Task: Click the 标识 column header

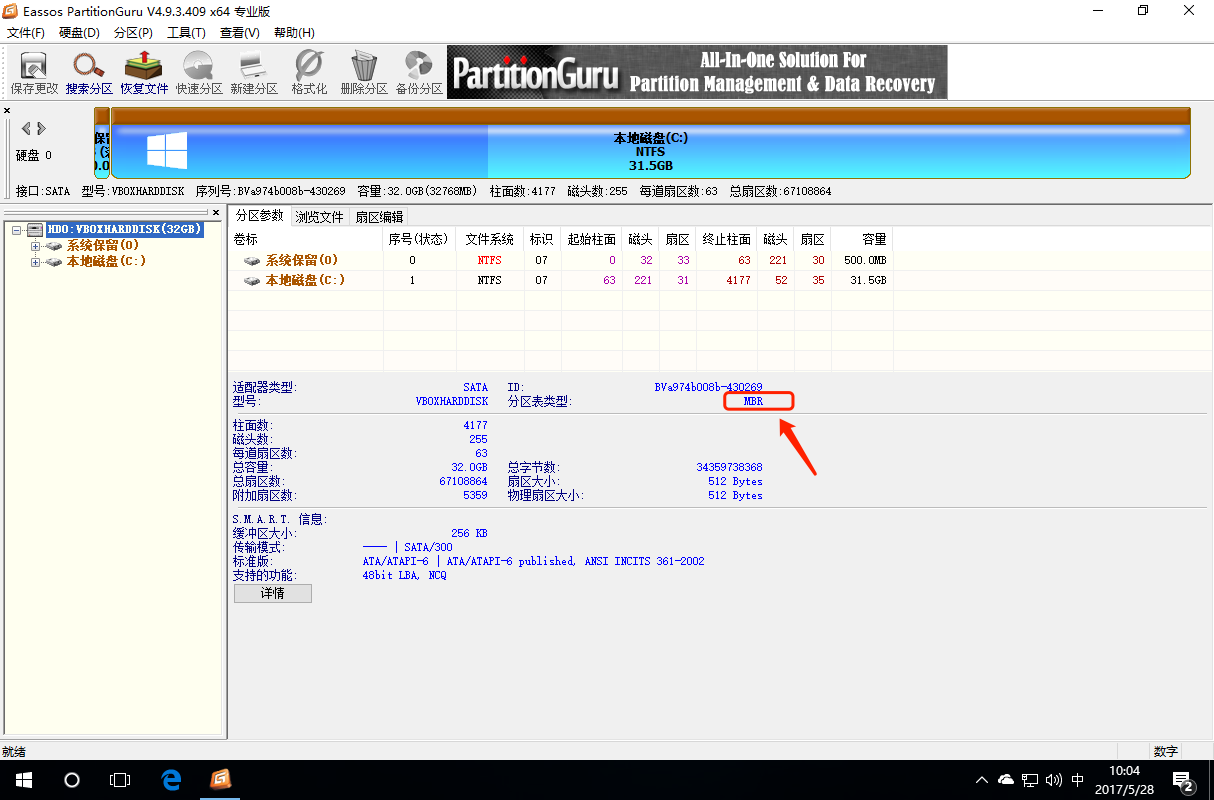Action: pos(542,240)
